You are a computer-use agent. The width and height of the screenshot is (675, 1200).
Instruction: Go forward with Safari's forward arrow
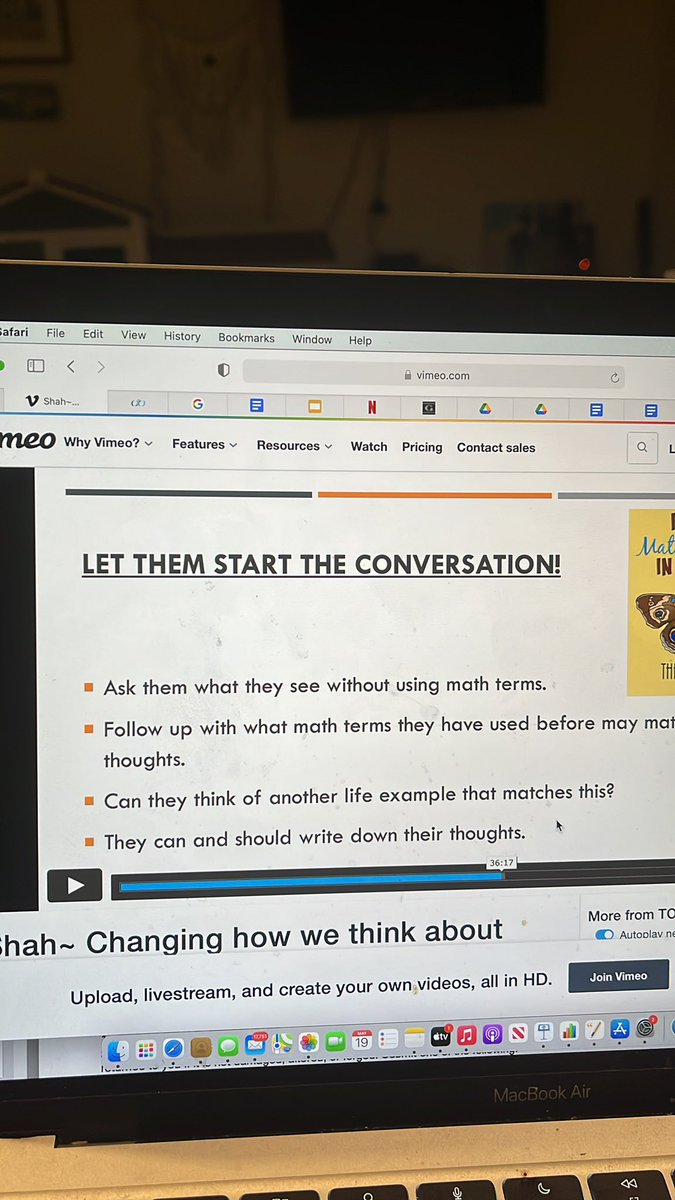point(101,367)
